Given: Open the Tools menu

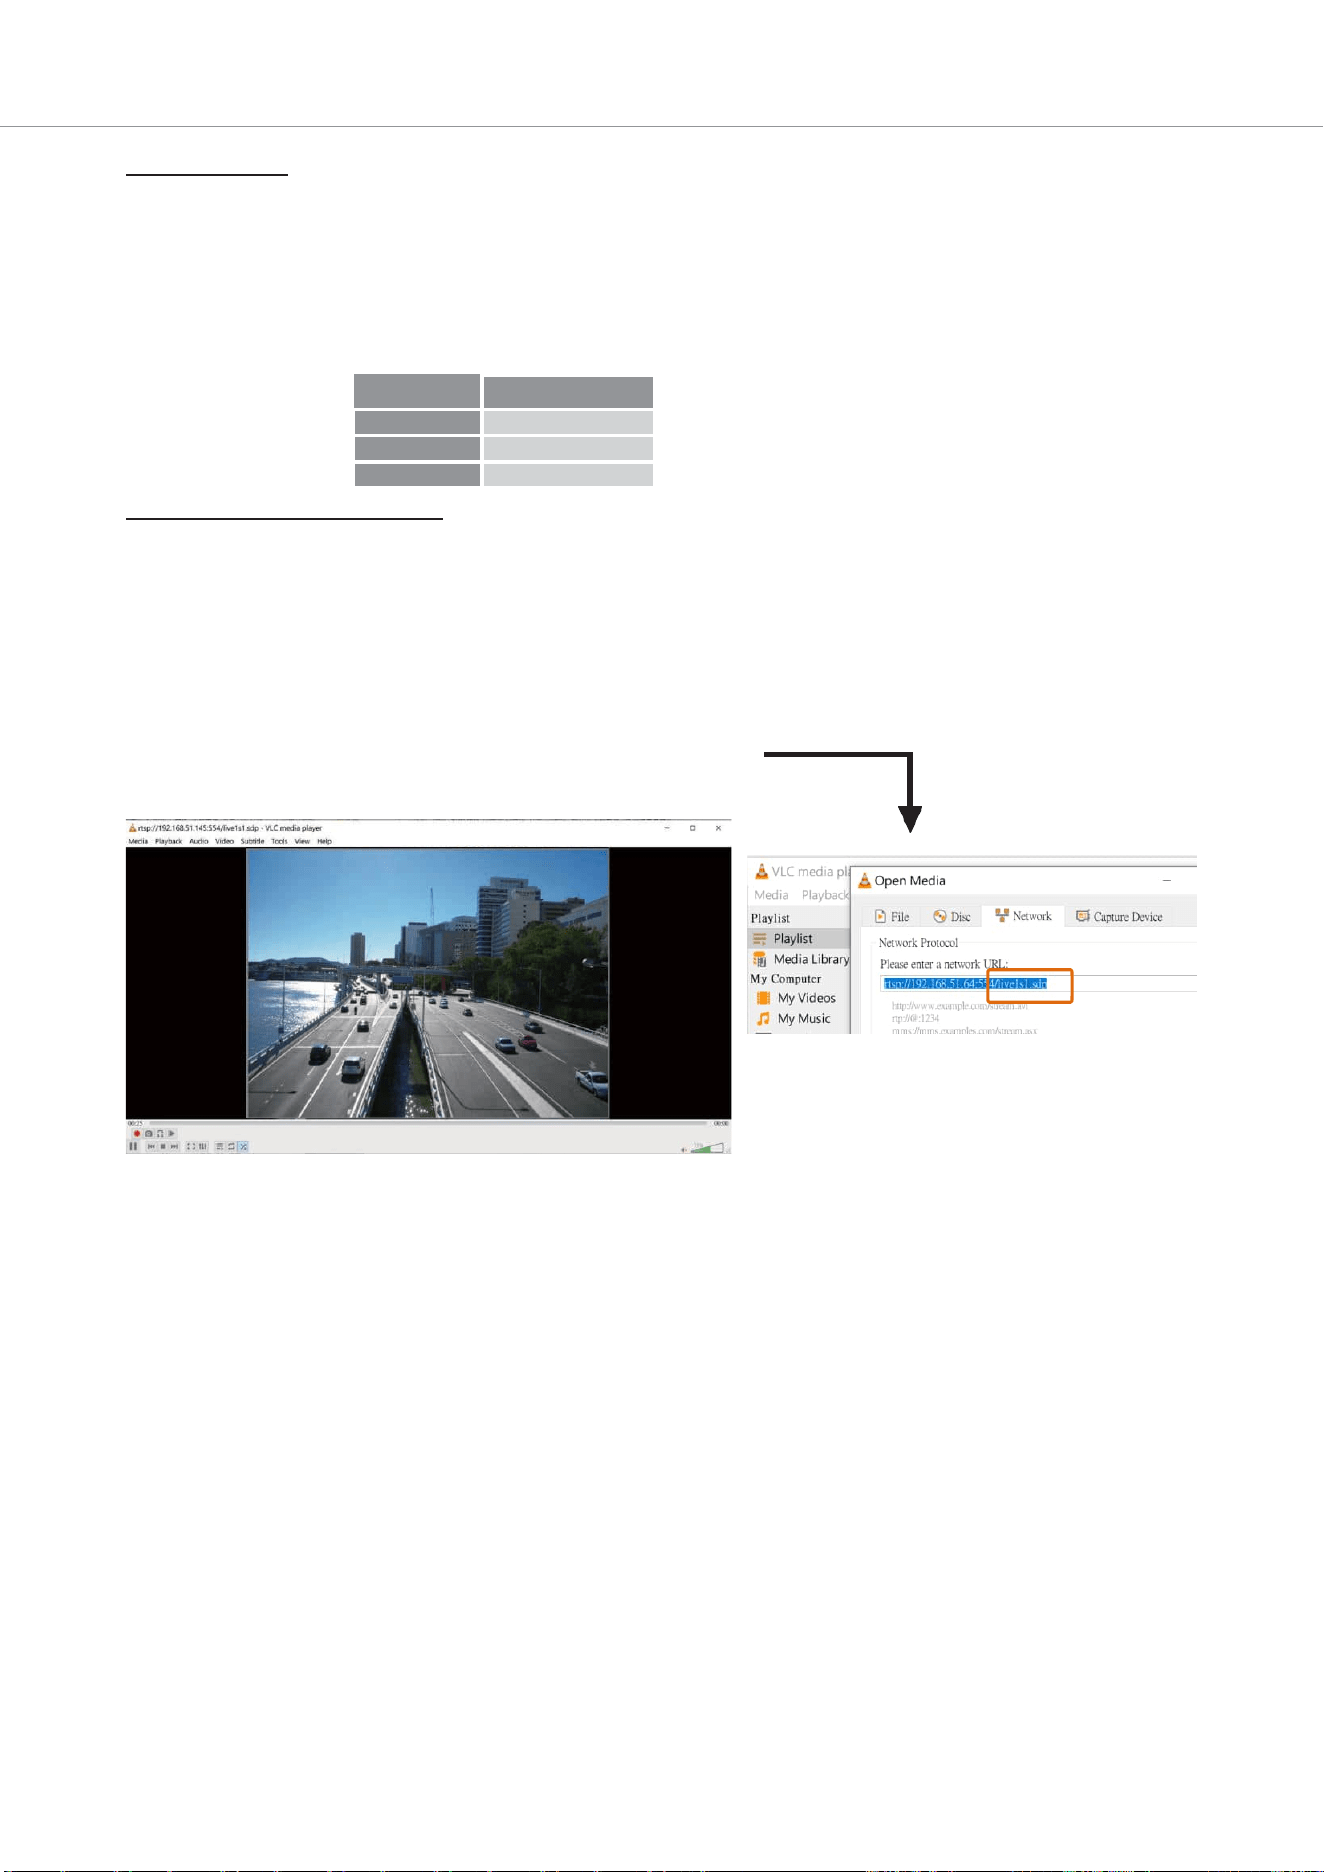Looking at the screenshot, I should point(279,841).
